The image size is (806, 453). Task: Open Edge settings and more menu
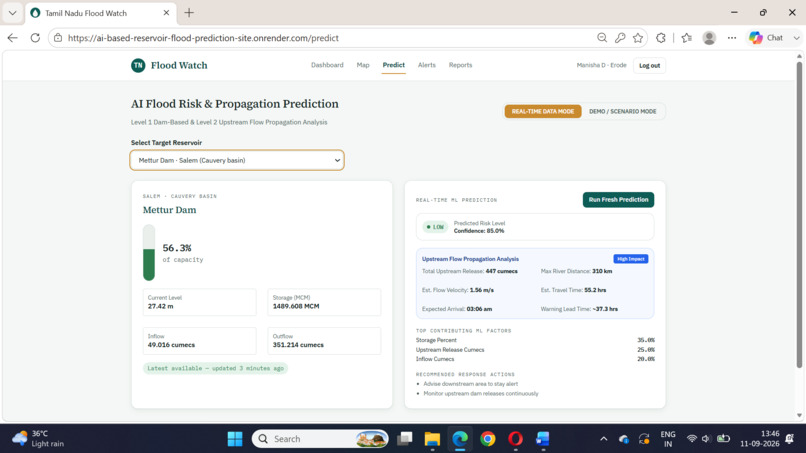tap(732, 38)
